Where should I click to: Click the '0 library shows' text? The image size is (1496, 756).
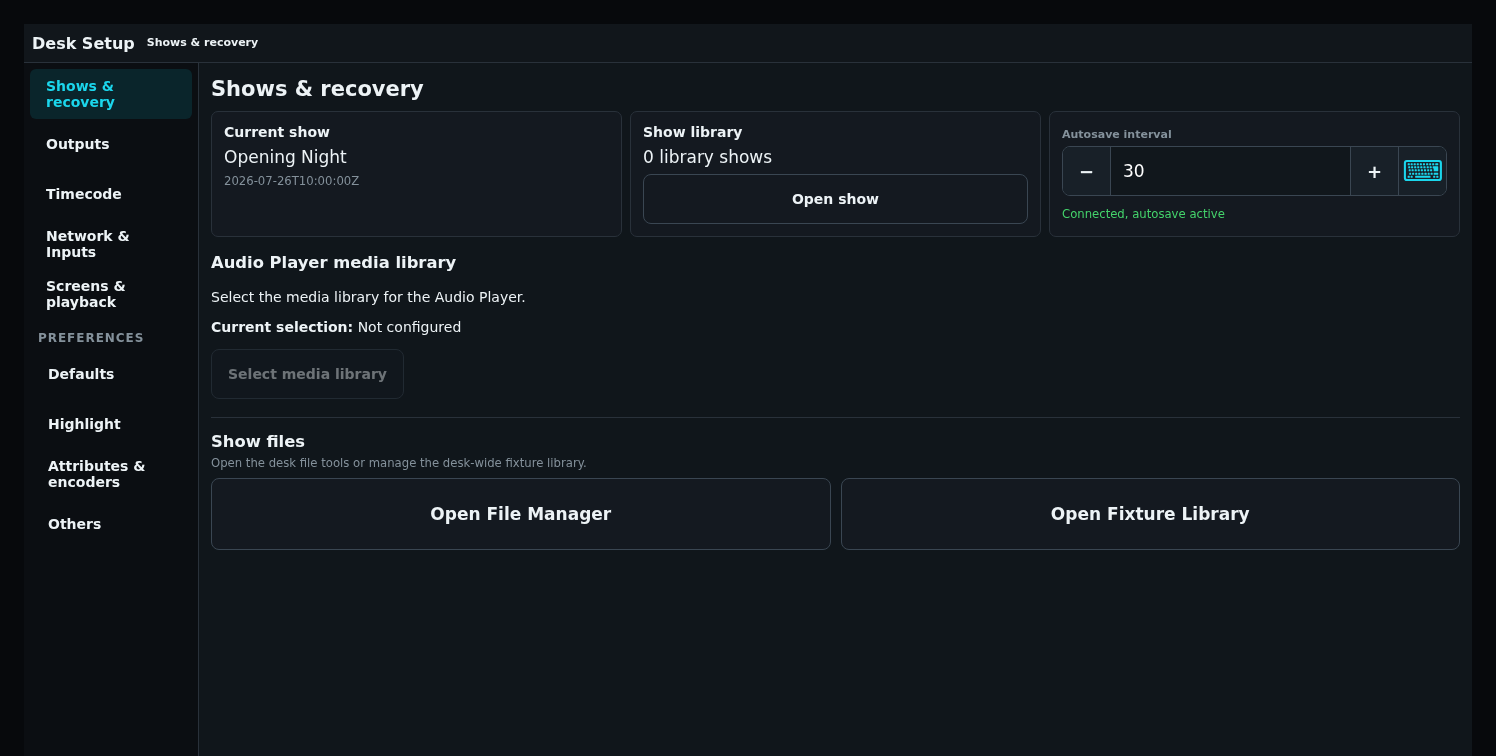pos(707,157)
